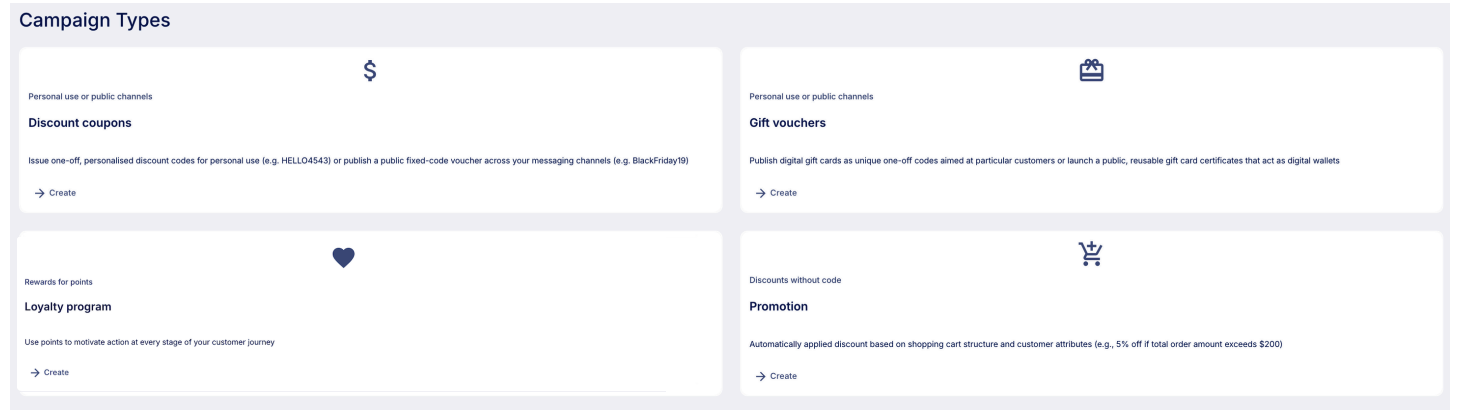Click the arrow icon beside Gift vouchers Create

[760, 193]
